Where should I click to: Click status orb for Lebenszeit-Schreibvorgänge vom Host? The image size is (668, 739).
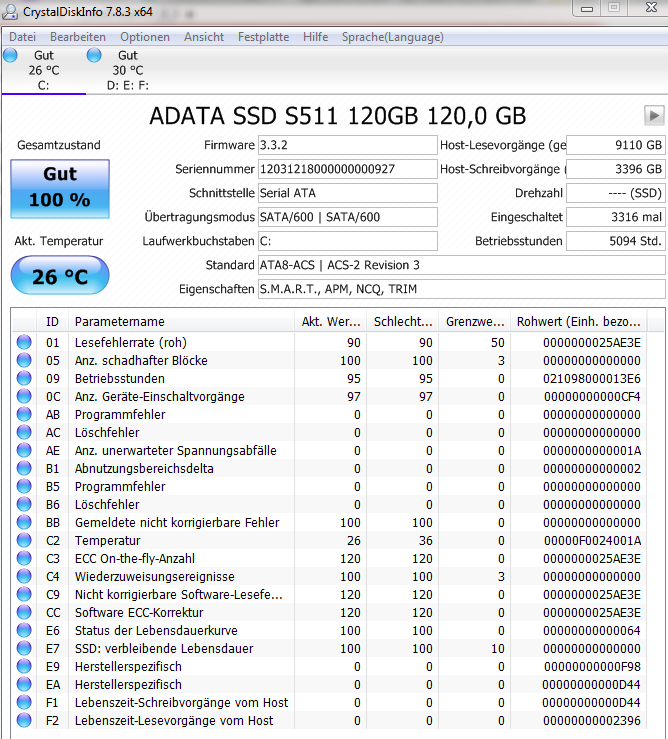pos(24,702)
